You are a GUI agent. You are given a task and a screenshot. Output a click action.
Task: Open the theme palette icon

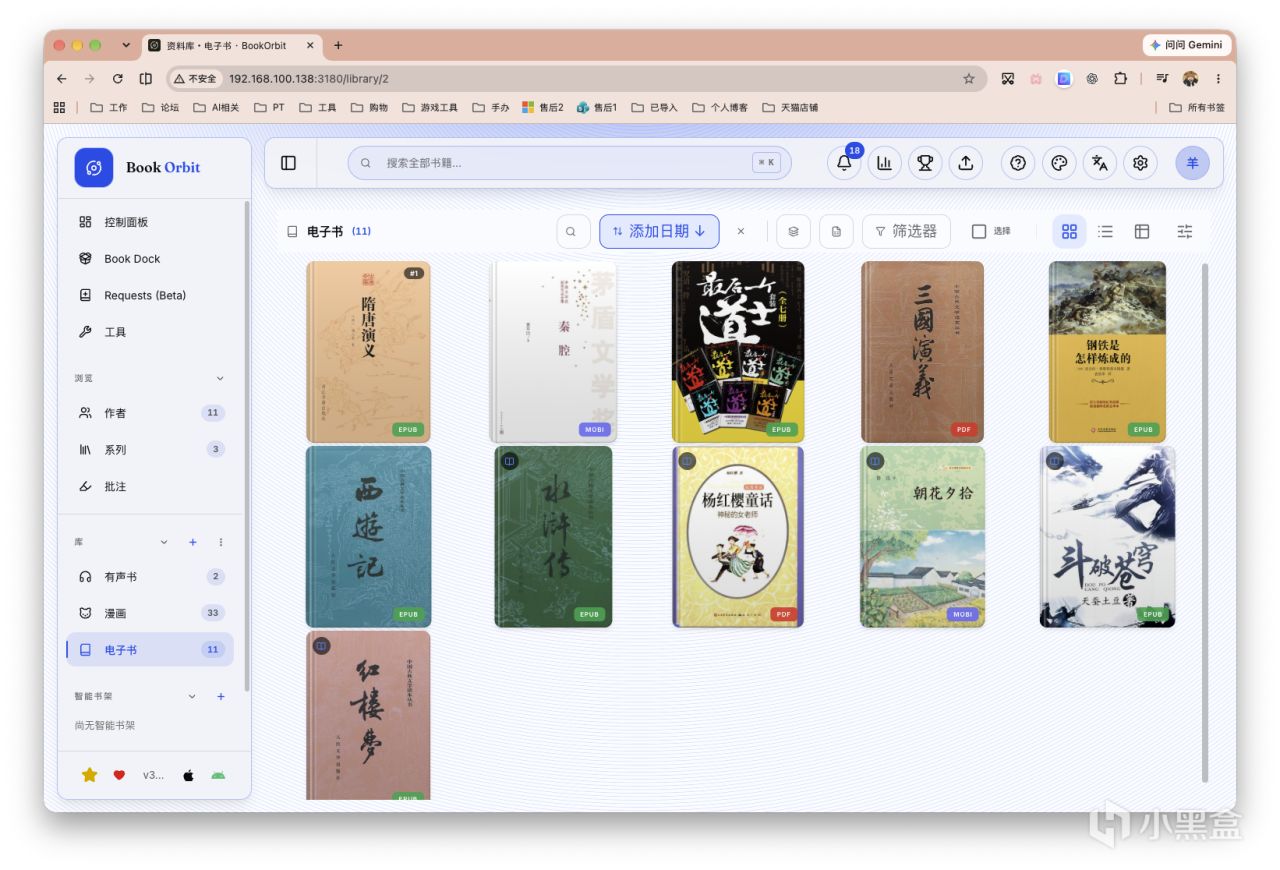pyautogui.click(x=1059, y=163)
